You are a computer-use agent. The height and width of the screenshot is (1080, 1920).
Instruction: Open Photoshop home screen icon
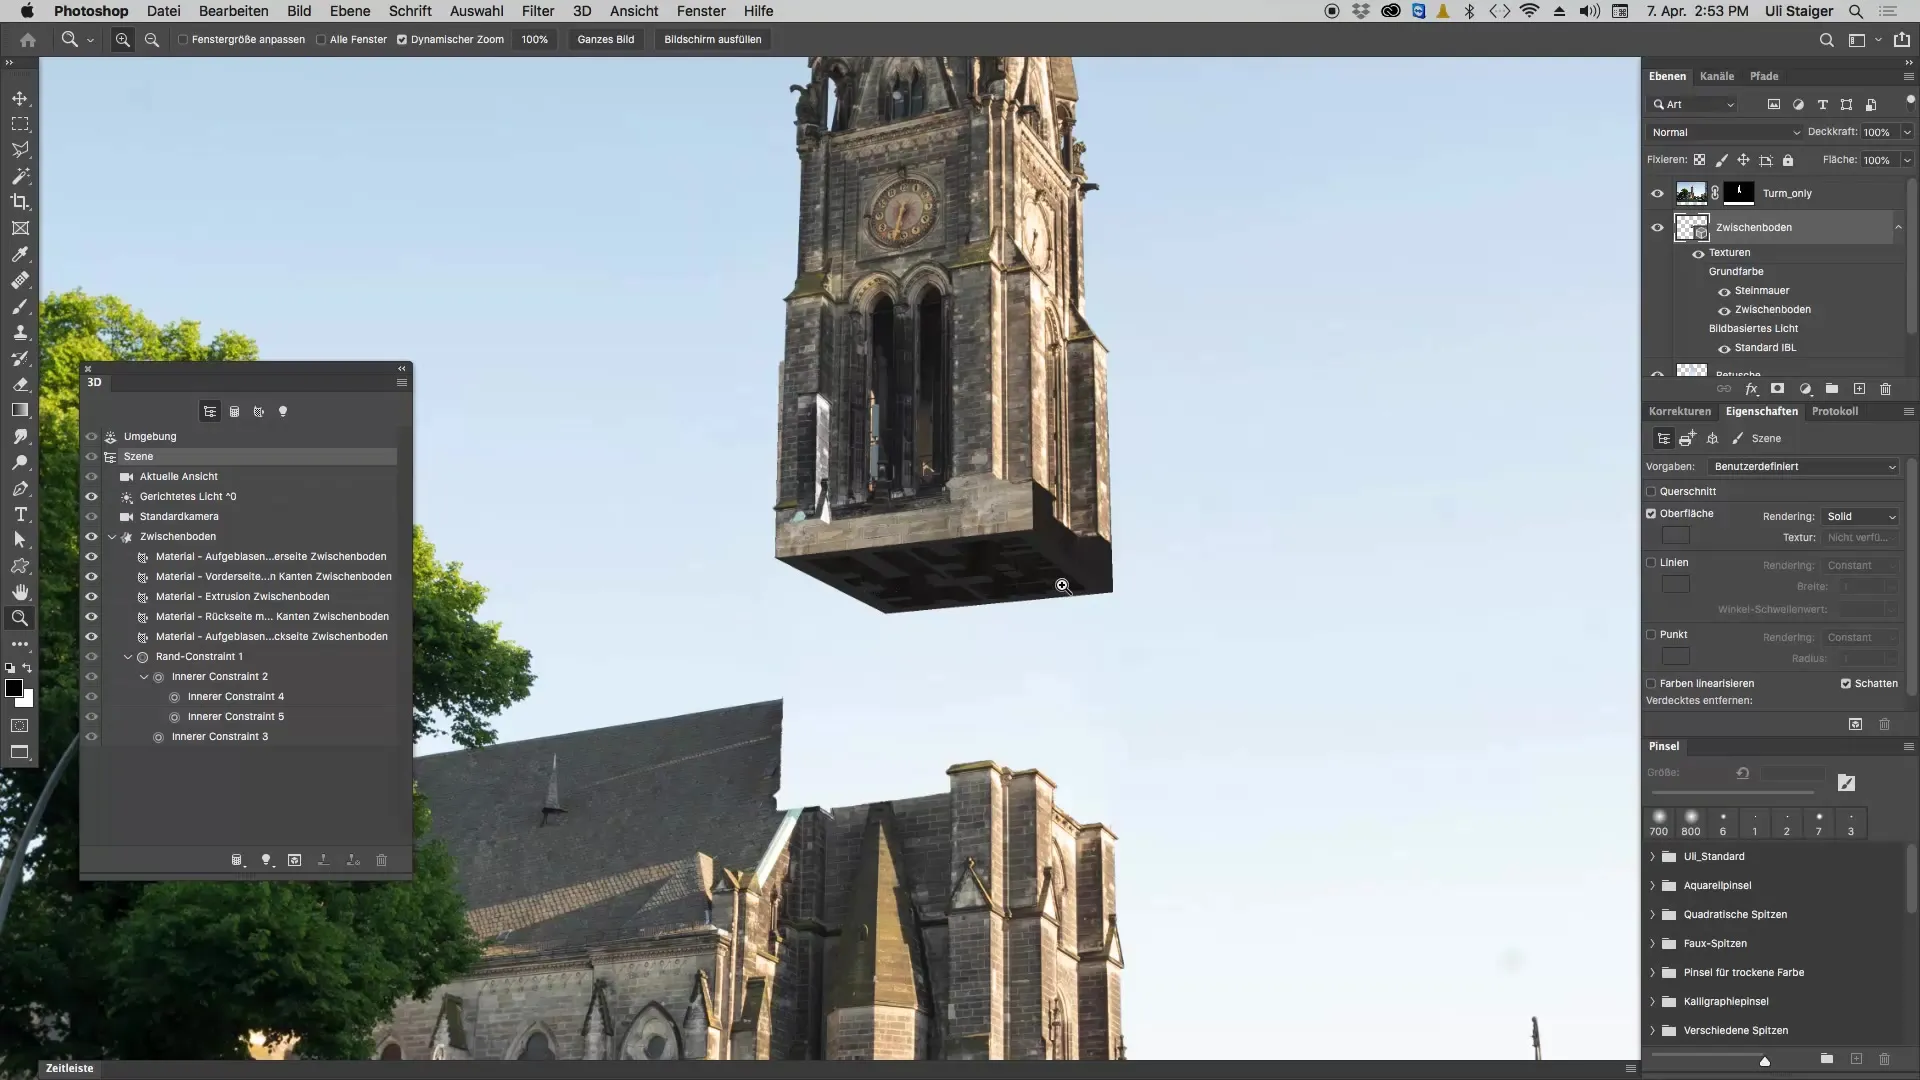[28, 40]
